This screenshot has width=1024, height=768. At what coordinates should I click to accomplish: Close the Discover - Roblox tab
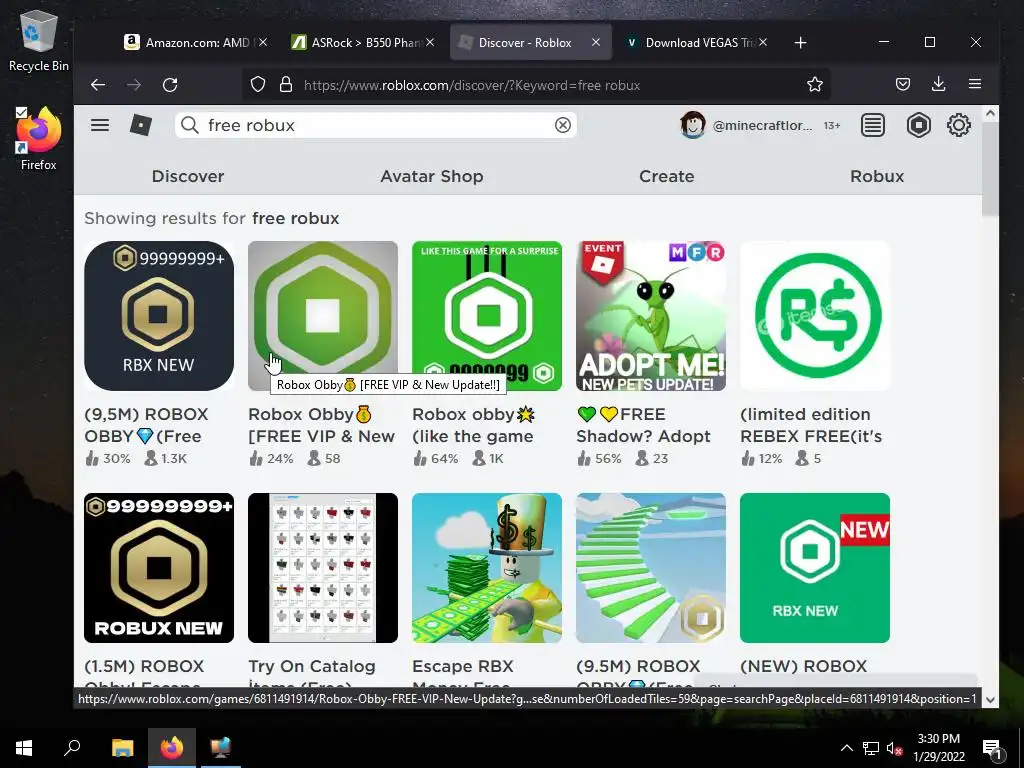pos(596,42)
